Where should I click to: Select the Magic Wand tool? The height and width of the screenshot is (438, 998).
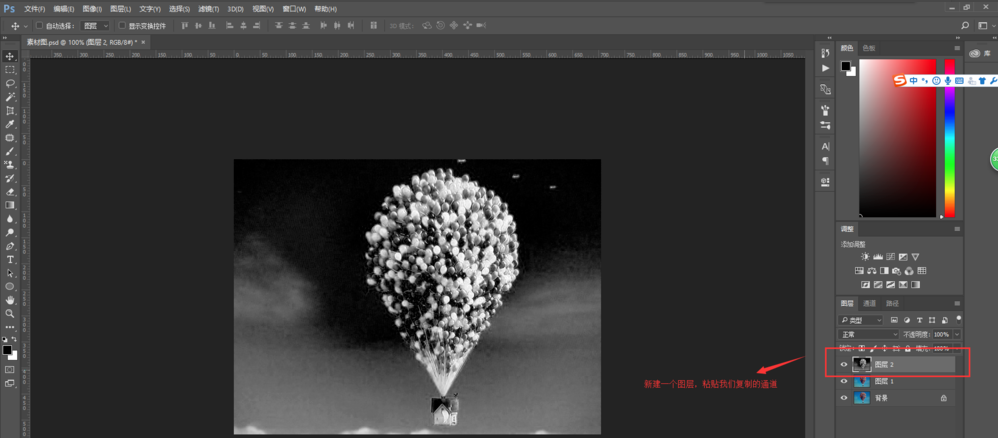10,97
